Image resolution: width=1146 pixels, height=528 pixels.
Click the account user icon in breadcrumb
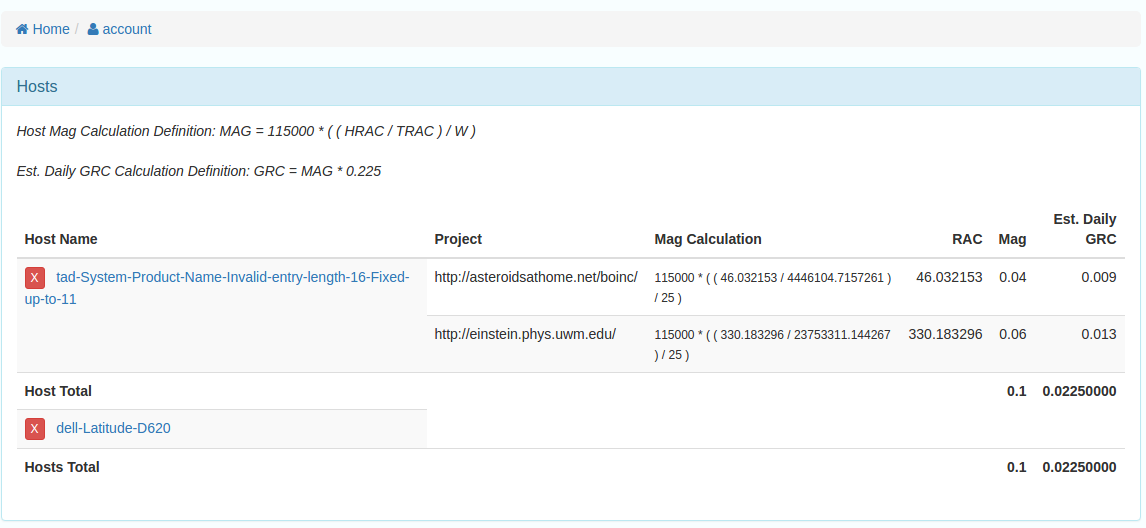93,29
